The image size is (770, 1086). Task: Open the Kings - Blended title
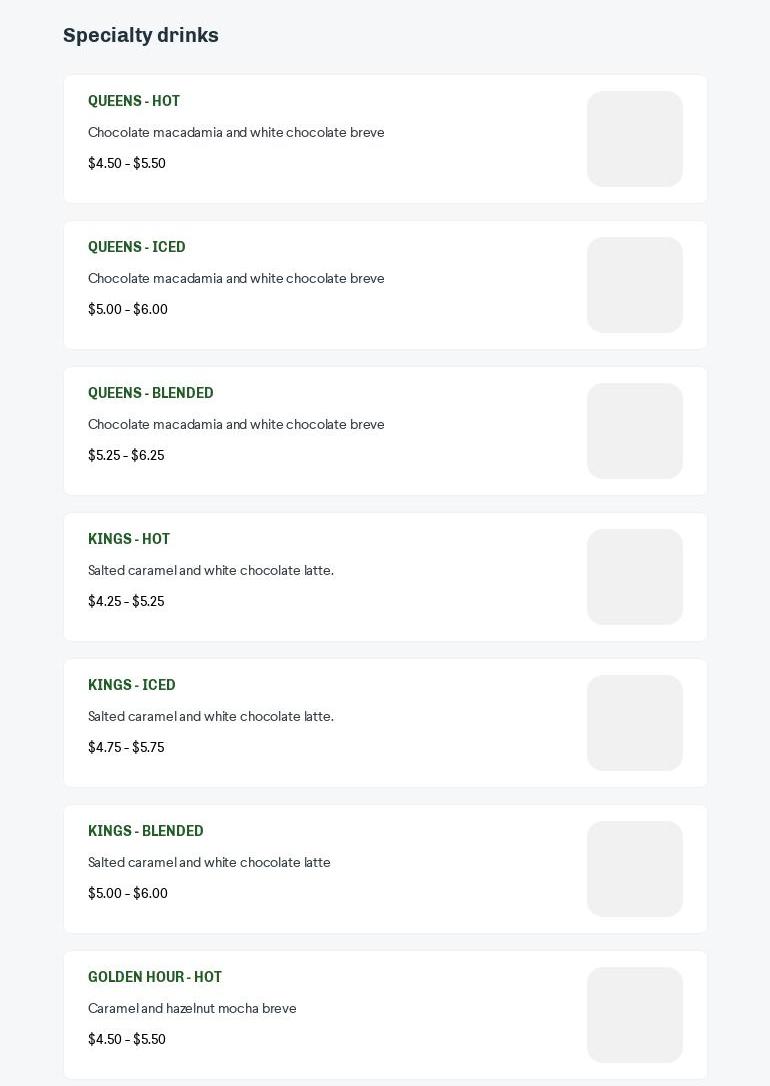coord(146,831)
